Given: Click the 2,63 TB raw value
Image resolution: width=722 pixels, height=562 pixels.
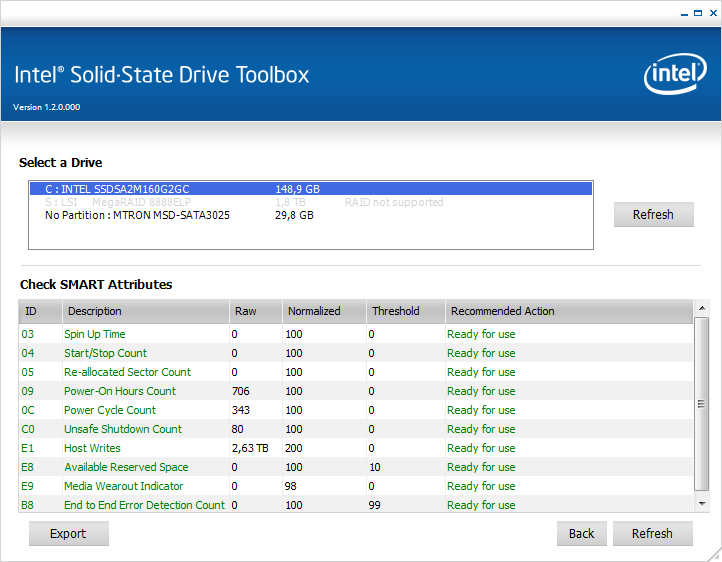Looking at the screenshot, I should click(250, 448).
